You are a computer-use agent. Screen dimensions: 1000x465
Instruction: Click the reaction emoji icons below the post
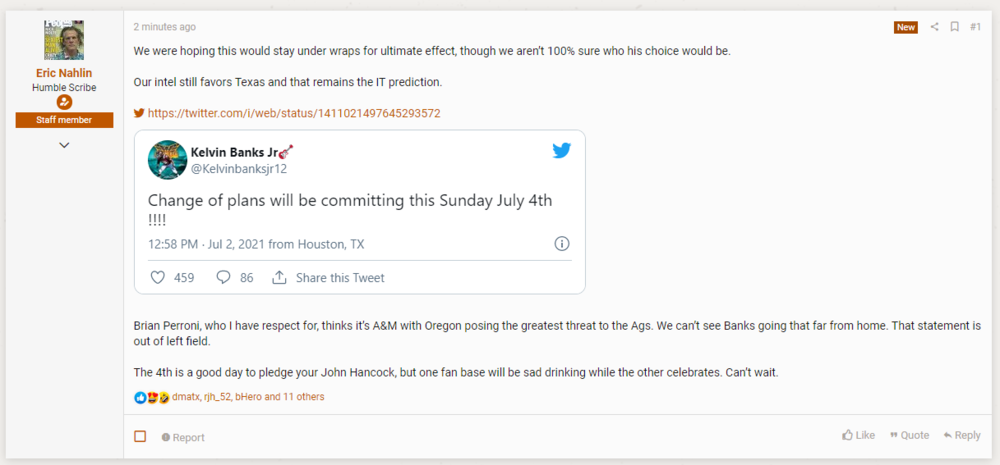point(151,397)
